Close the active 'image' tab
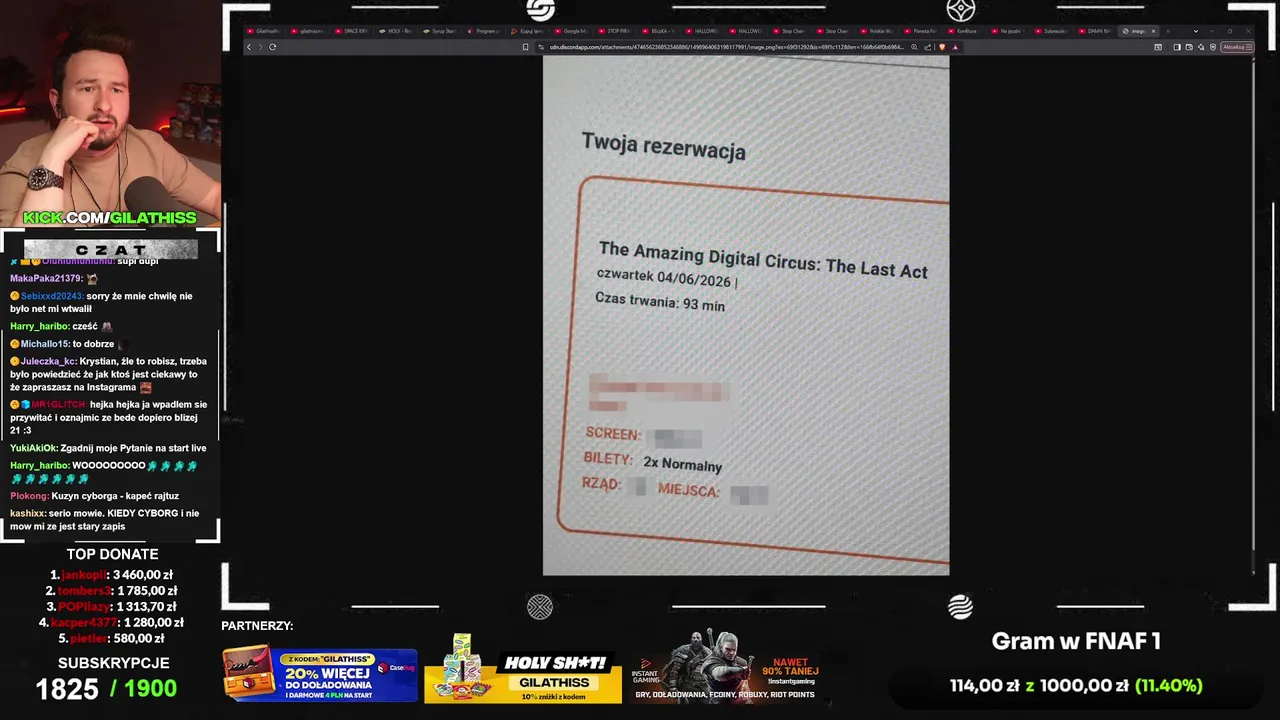The width and height of the screenshot is (1280, 720). 1153,31
